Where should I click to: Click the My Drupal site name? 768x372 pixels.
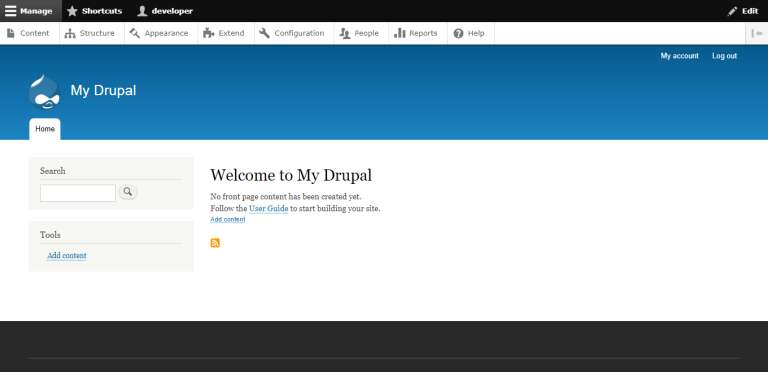103,91
